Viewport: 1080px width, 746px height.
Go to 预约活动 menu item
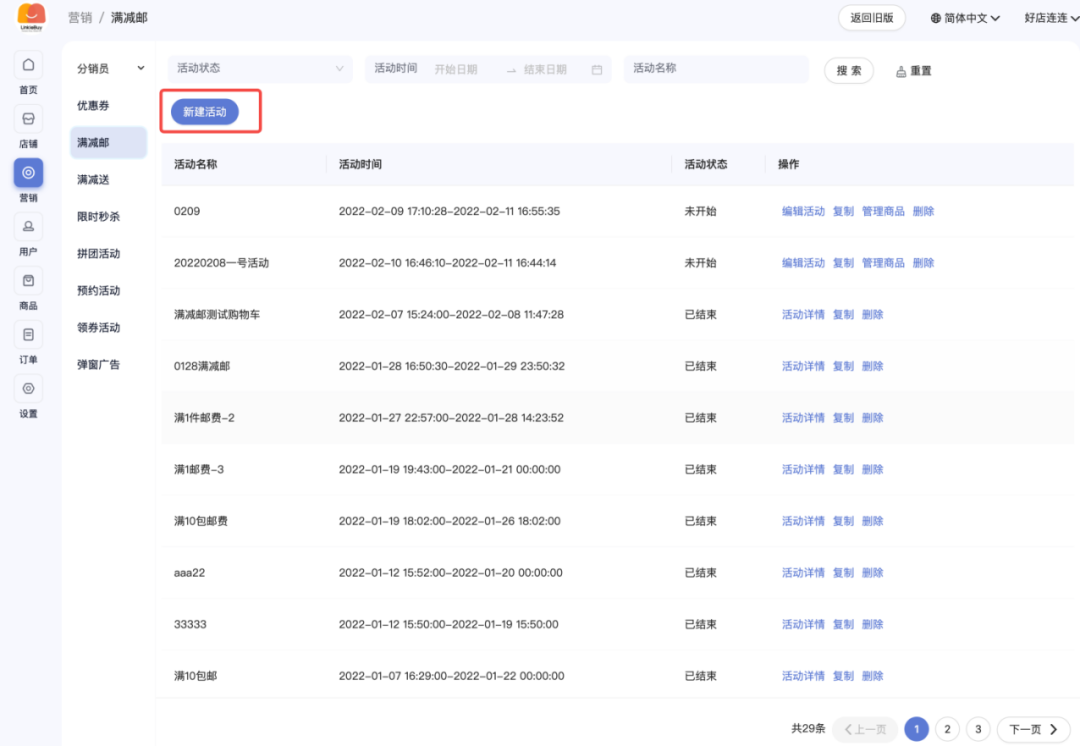point(98,291)
